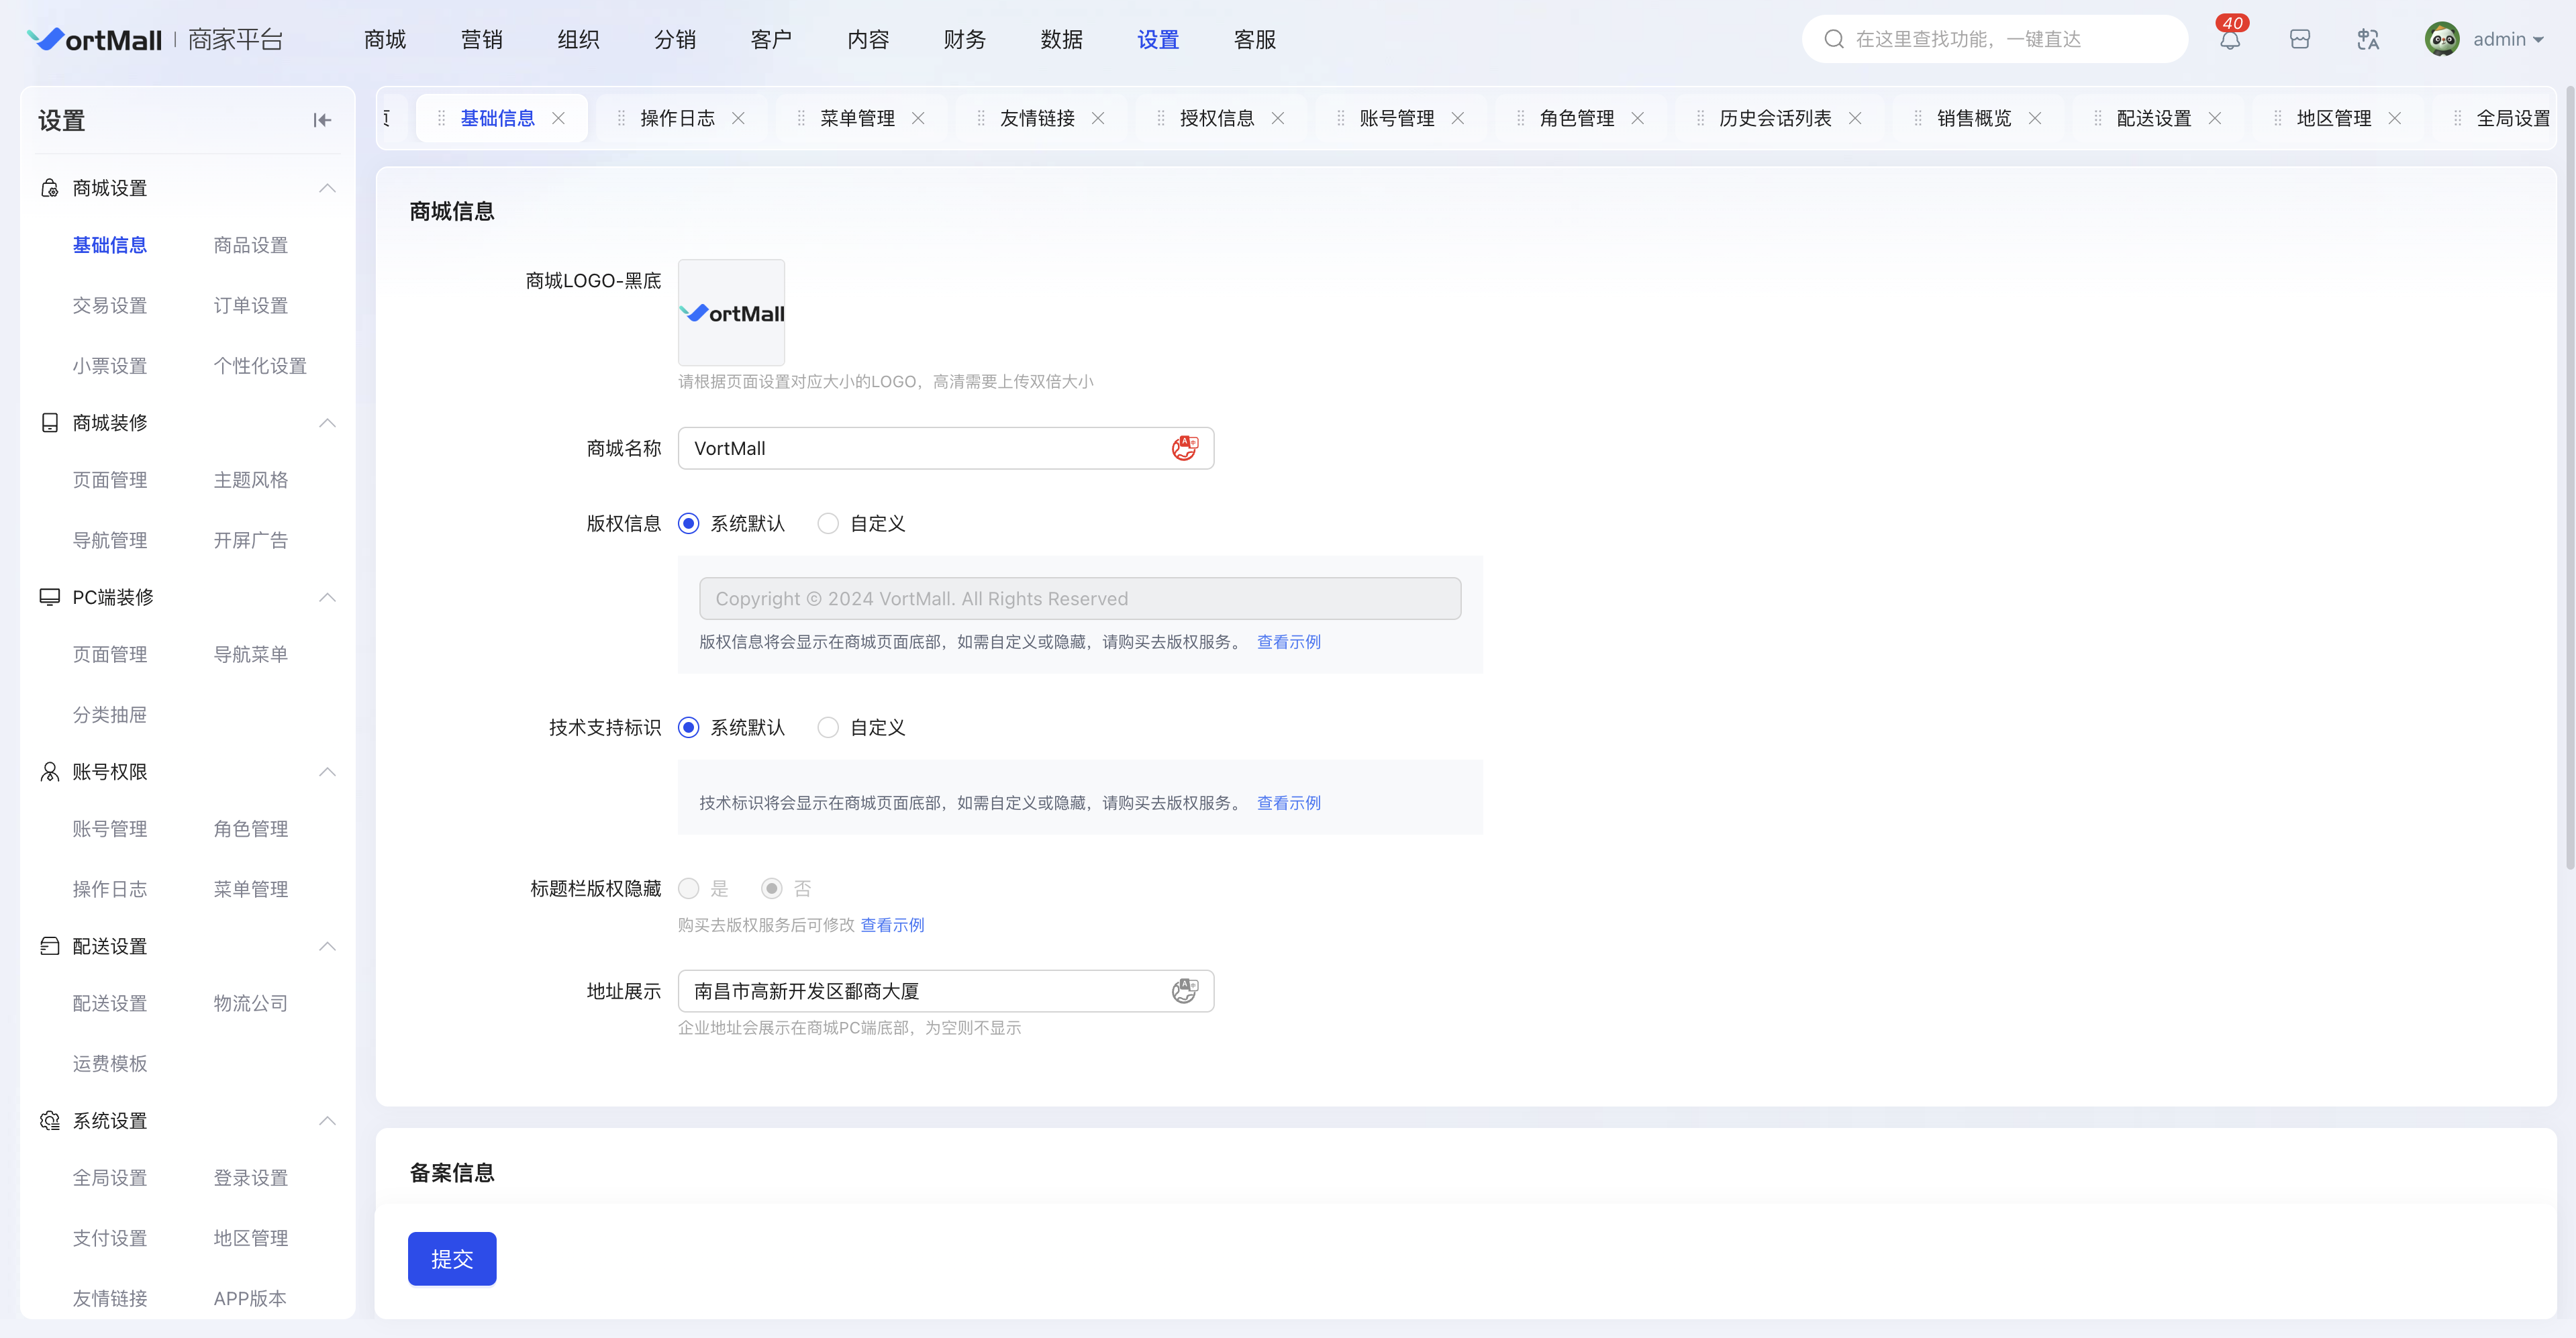This screenshot has height=1338, width=2576.
Task: Open the store icon in header
Action: pos(2299,40)
